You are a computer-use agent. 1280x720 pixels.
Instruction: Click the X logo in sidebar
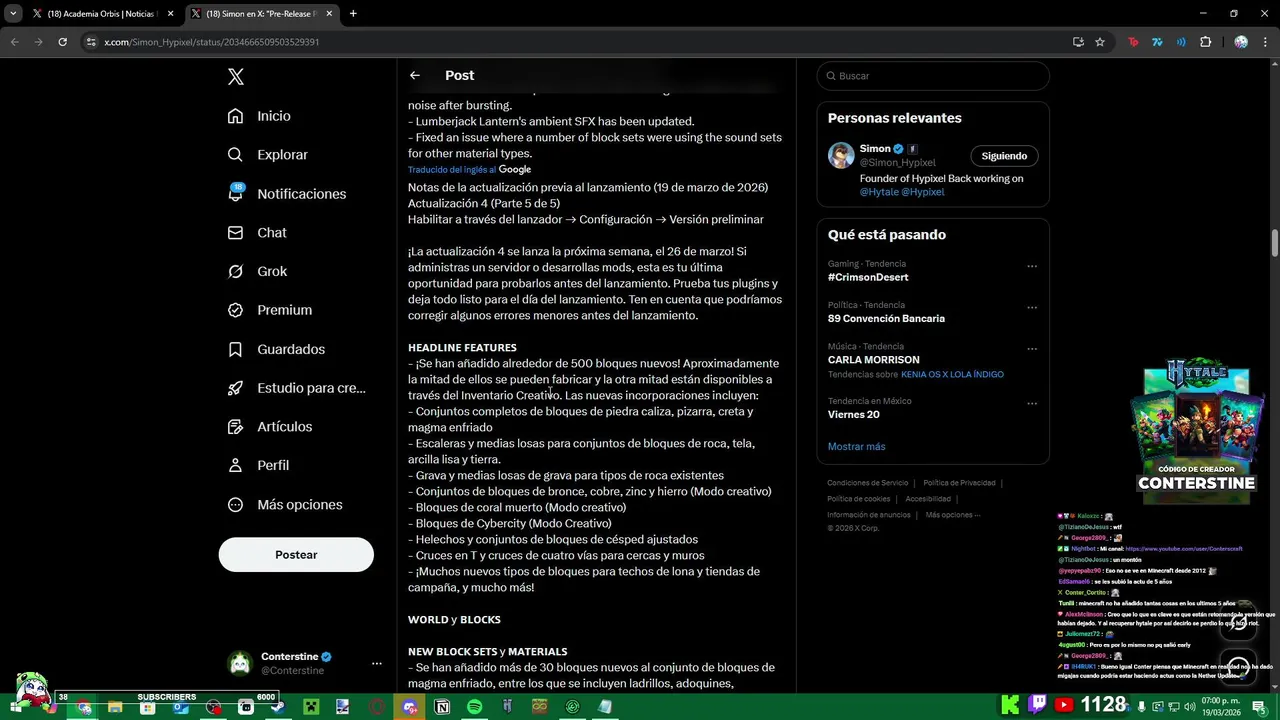point(236,77)
